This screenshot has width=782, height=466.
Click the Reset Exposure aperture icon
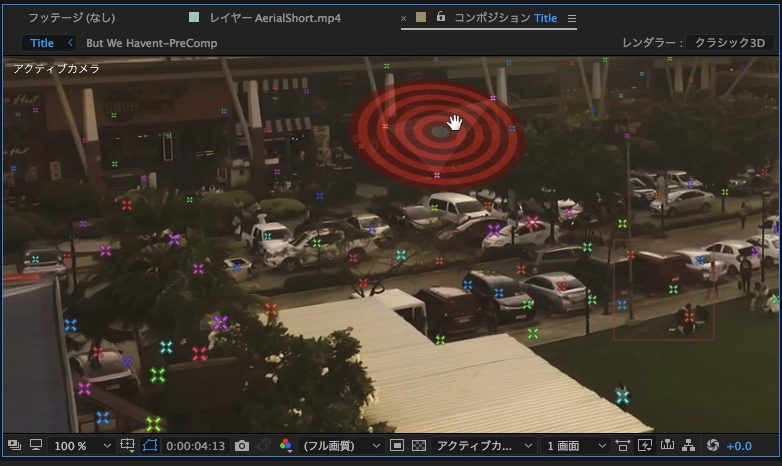click(713, 445)
